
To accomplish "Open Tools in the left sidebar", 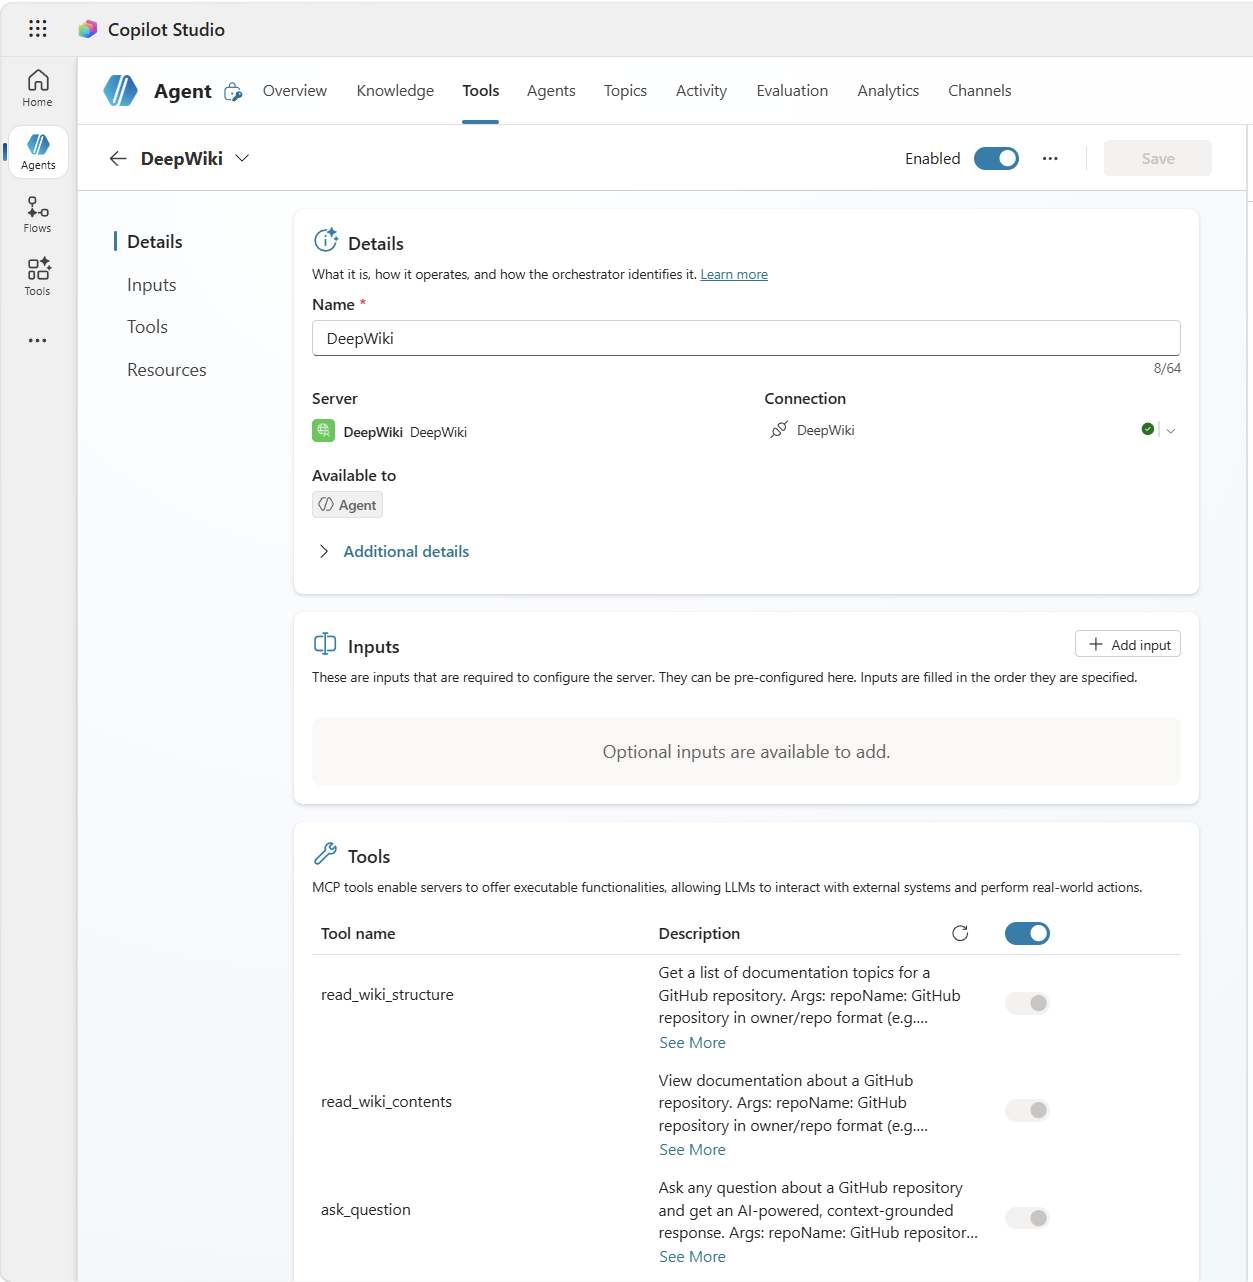I will tap(38, 277).
